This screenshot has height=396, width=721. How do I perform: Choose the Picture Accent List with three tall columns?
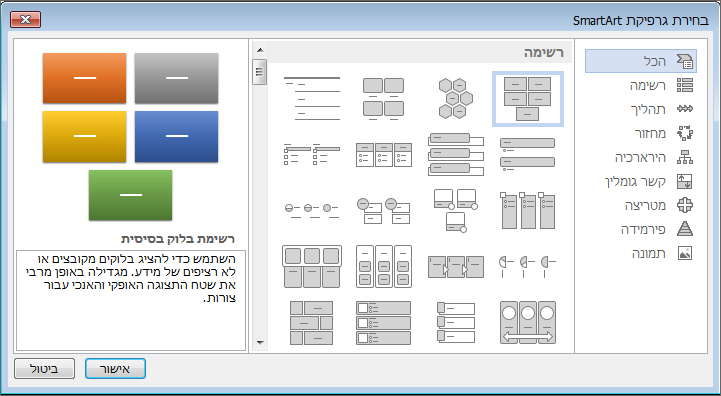point(527,211)
